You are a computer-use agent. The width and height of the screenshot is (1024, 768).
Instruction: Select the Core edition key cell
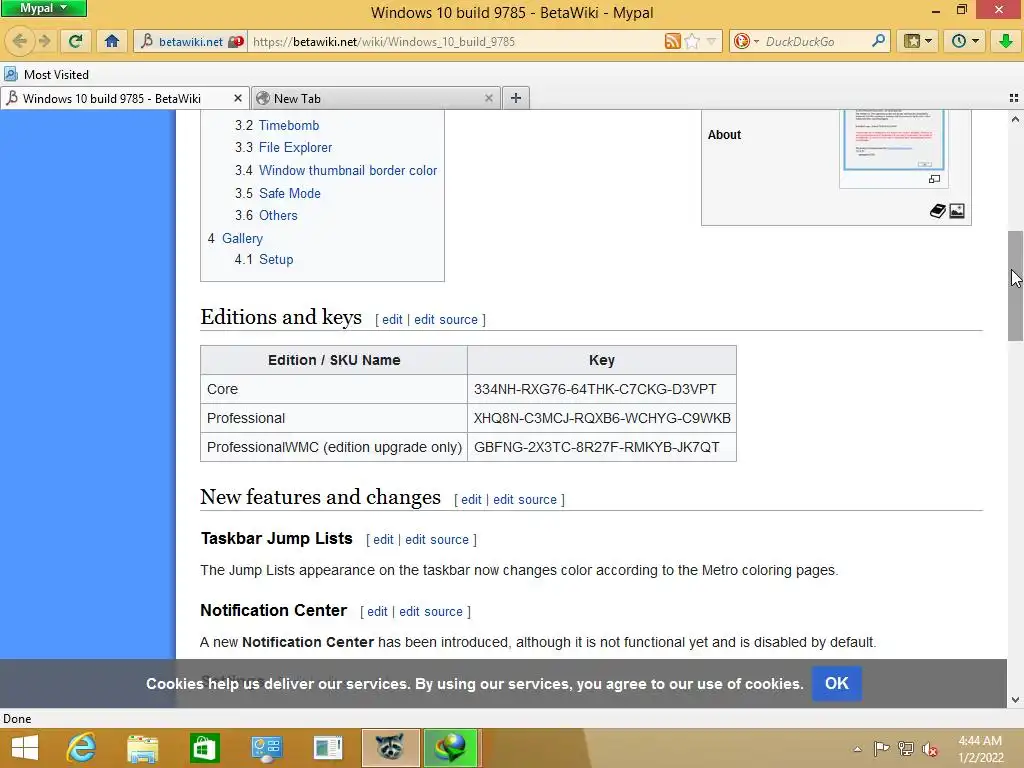coord(601,389)
